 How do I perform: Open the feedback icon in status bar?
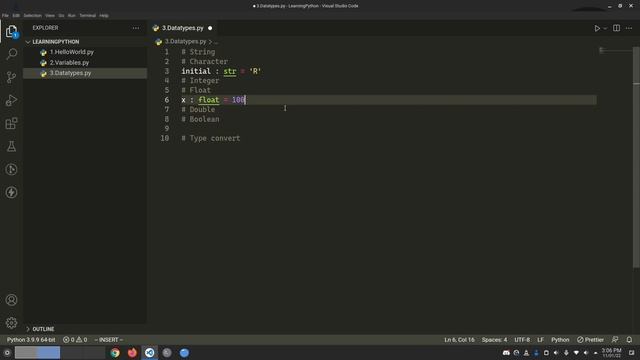(615, 340)
